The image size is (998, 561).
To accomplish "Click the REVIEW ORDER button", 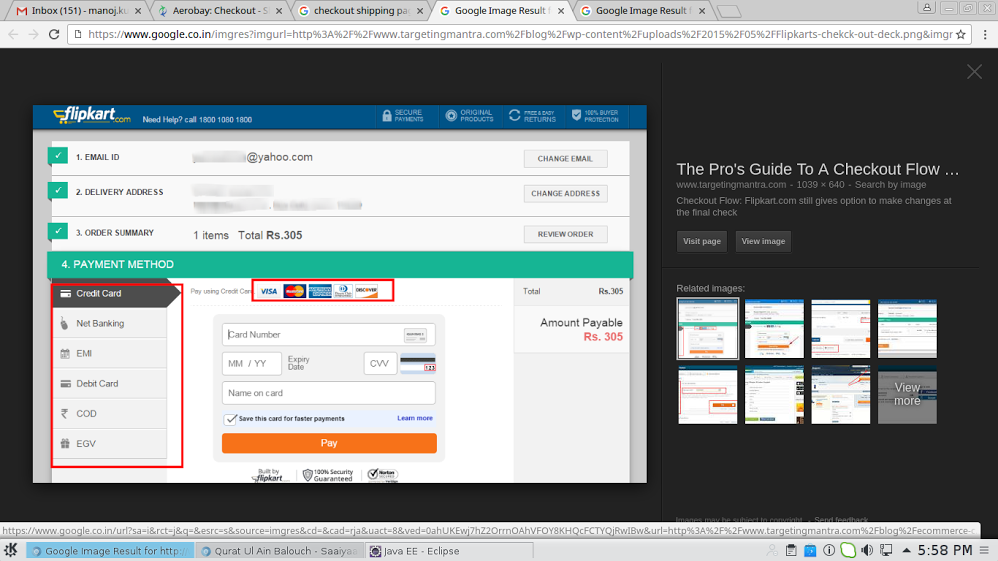I will 565,234.
